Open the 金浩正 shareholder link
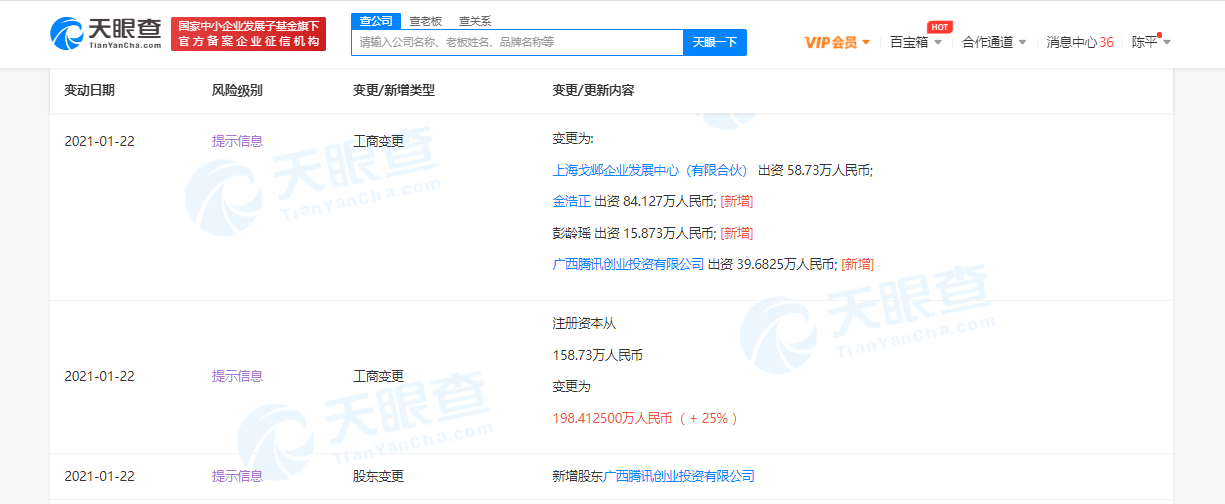1225x504 pixels. pos(571,201)
